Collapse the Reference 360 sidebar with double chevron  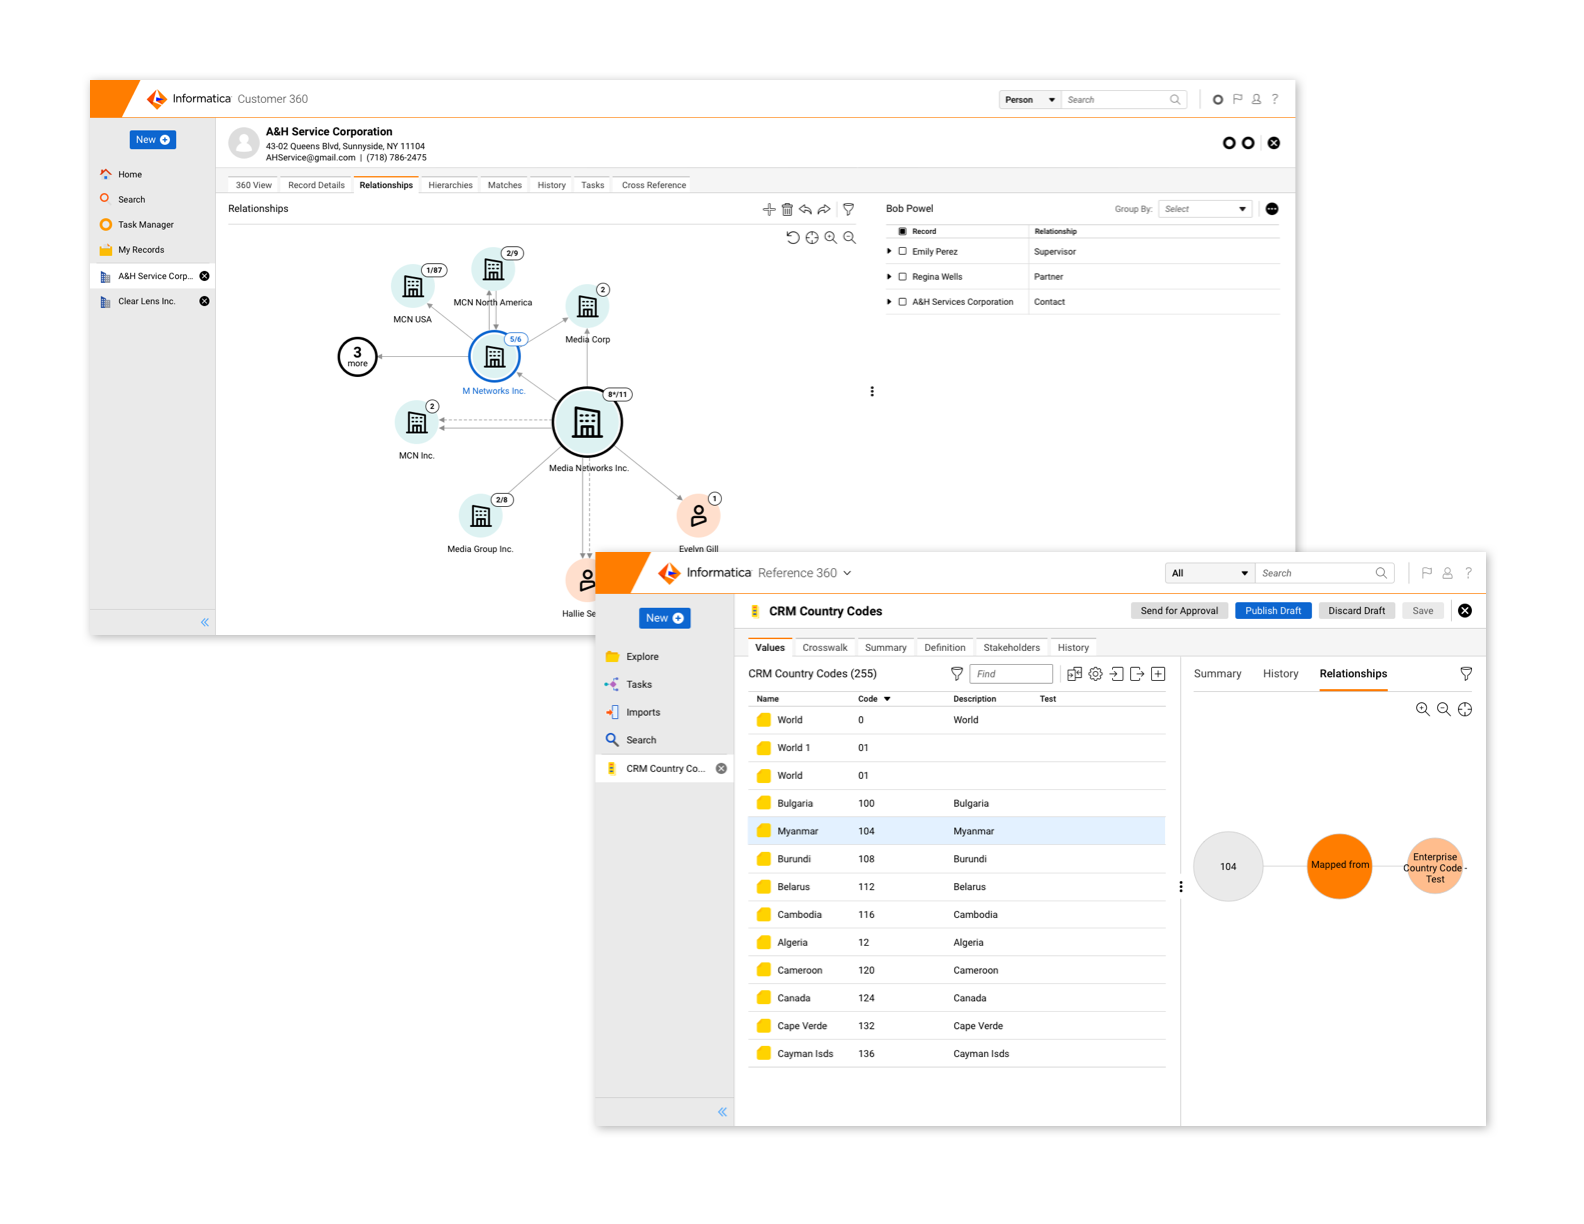722,1112
